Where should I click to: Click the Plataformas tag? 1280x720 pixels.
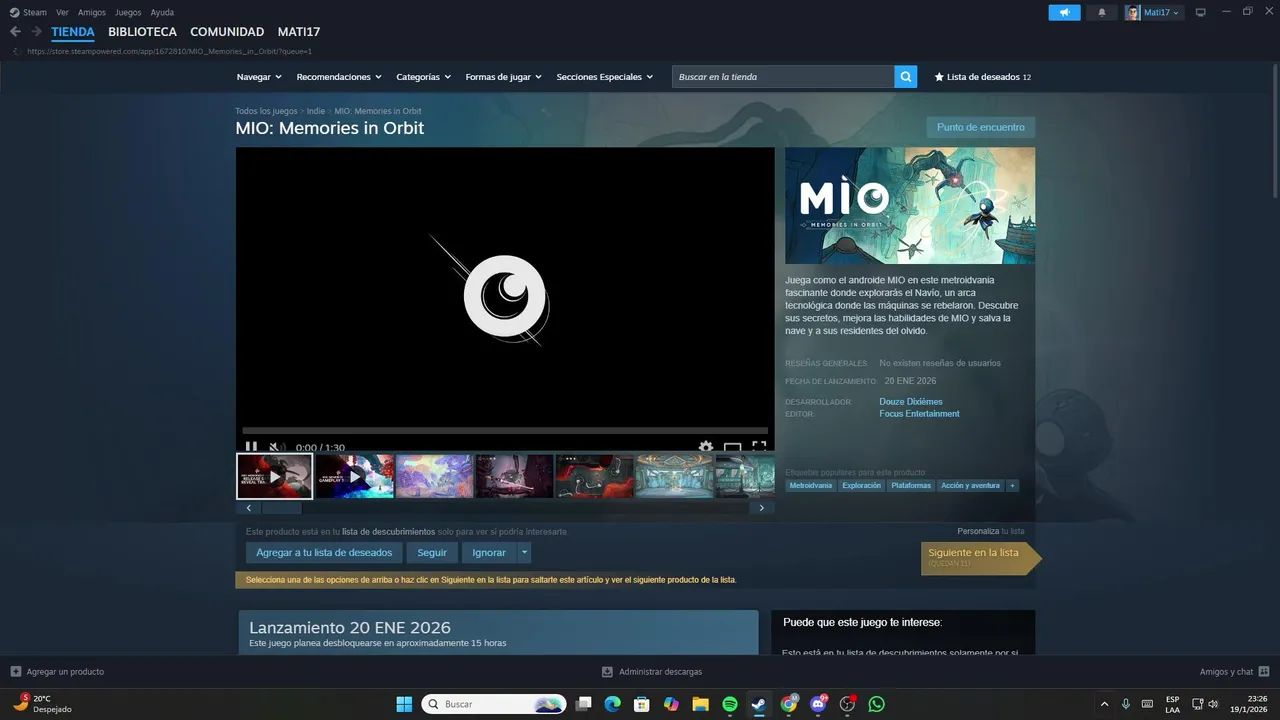click(x=911, y=485)
